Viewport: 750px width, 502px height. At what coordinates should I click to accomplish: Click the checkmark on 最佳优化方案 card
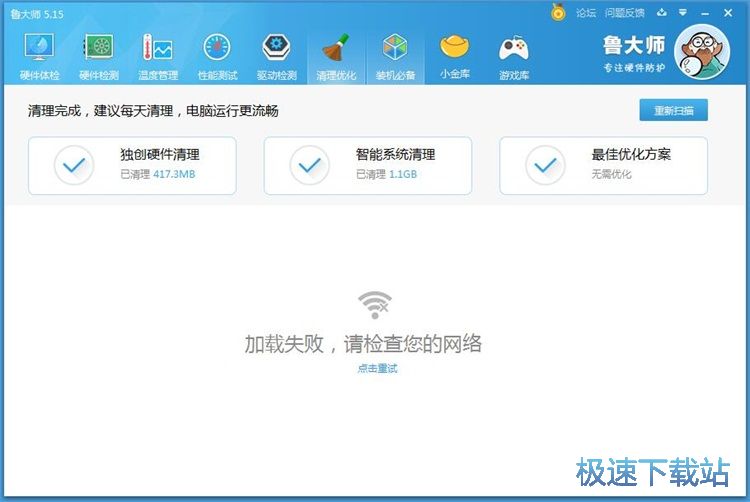[x=545, y=165]
